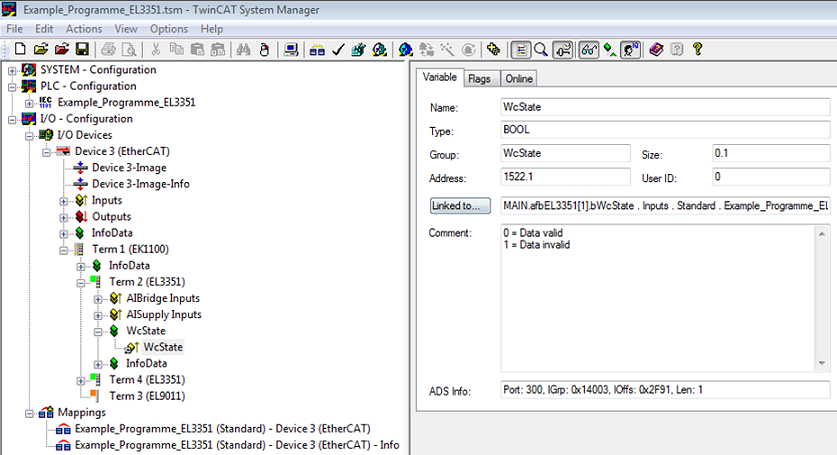Select the Variable tab
837x455 pixels.
pos(440,77)
